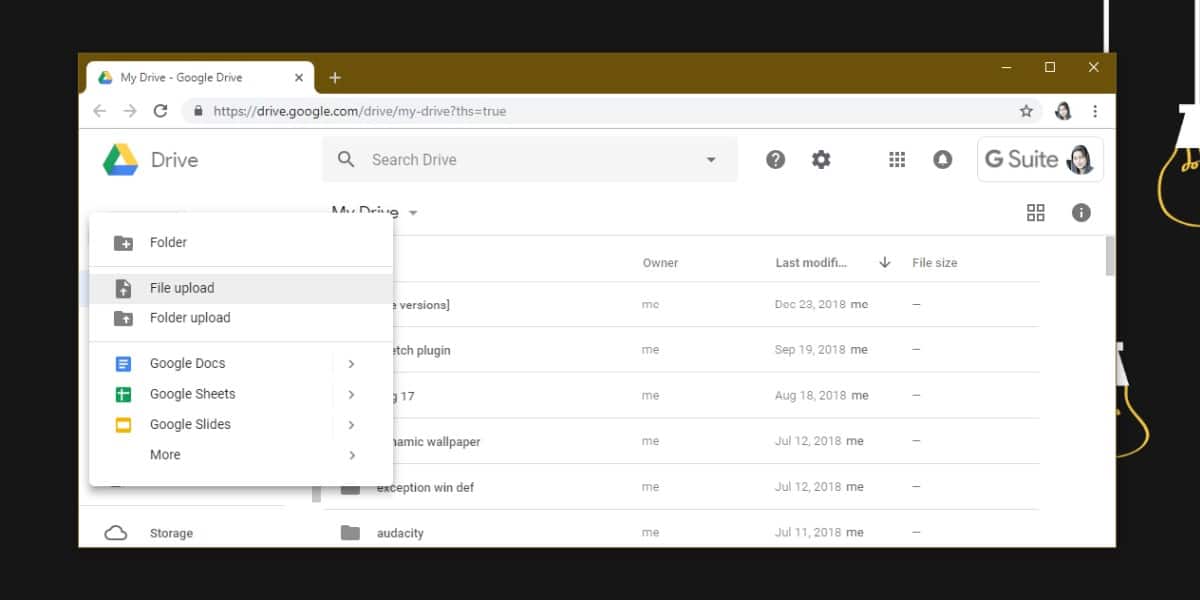
Task: Open the Google Docs icon in the menu
Action: pyautogui.click(x=124, y=363)
